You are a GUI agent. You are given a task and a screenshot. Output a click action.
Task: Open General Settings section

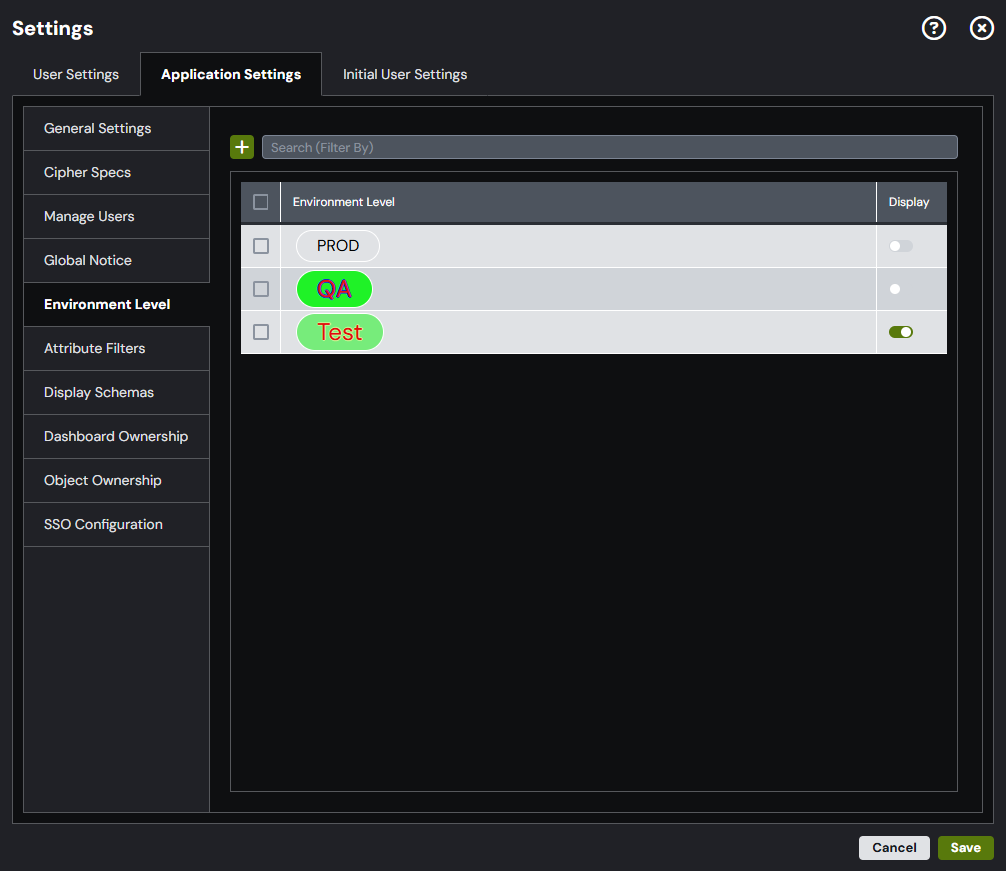click(x=117, y=128)
